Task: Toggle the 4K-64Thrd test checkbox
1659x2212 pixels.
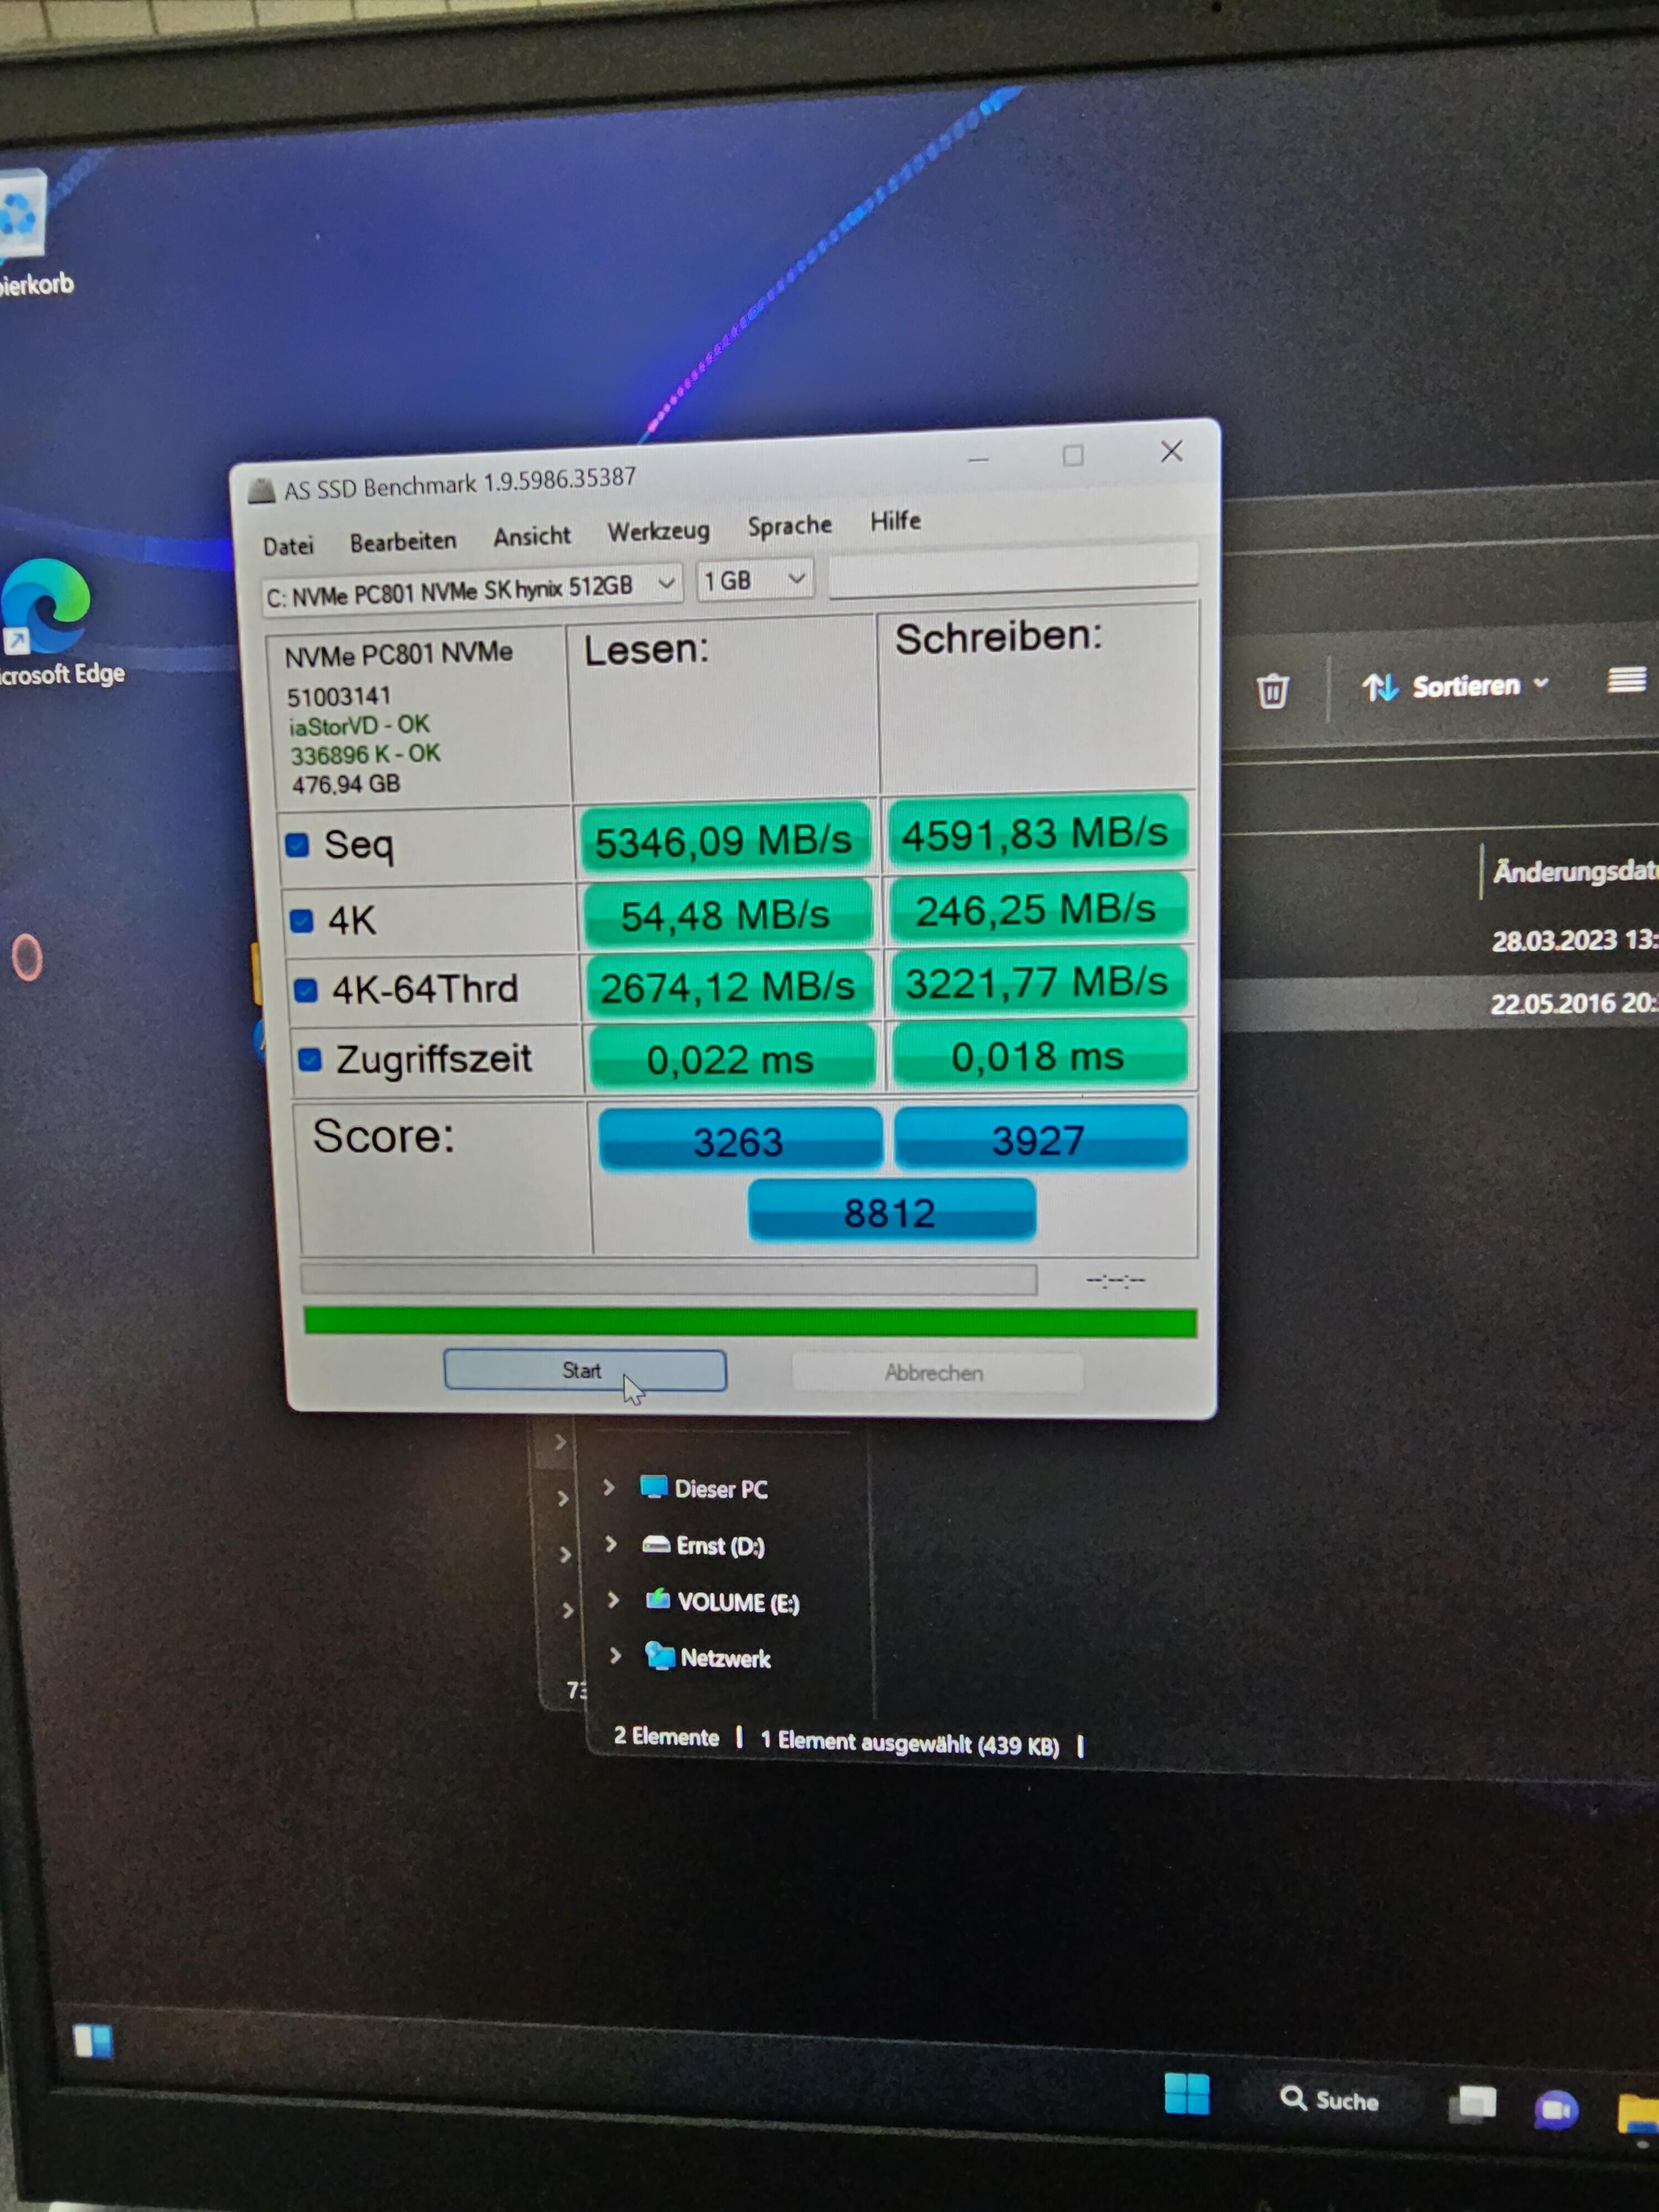Action: point(305,990)
